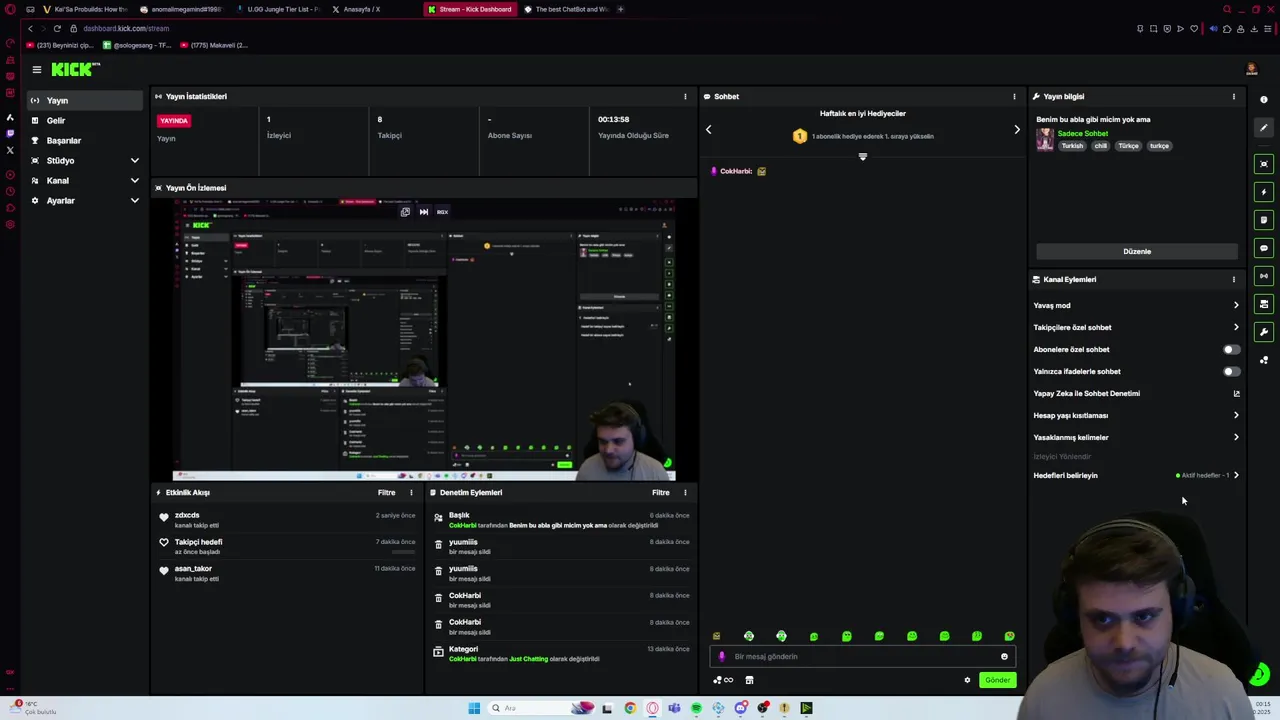Open Denetim Eylemleri panel three-dot menu
This screenshot has width=1280, height=720.
[x=685, y=493]
